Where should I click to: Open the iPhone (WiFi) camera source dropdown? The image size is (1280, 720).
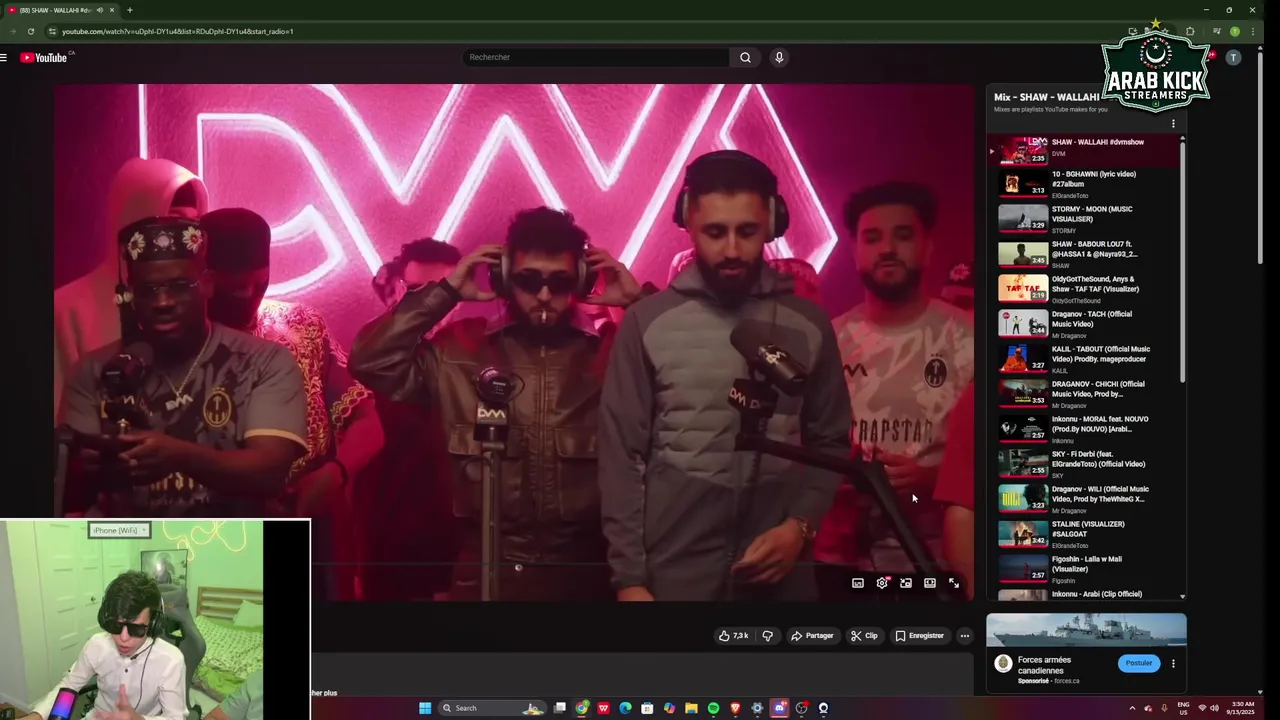click(x=118, y=530)
